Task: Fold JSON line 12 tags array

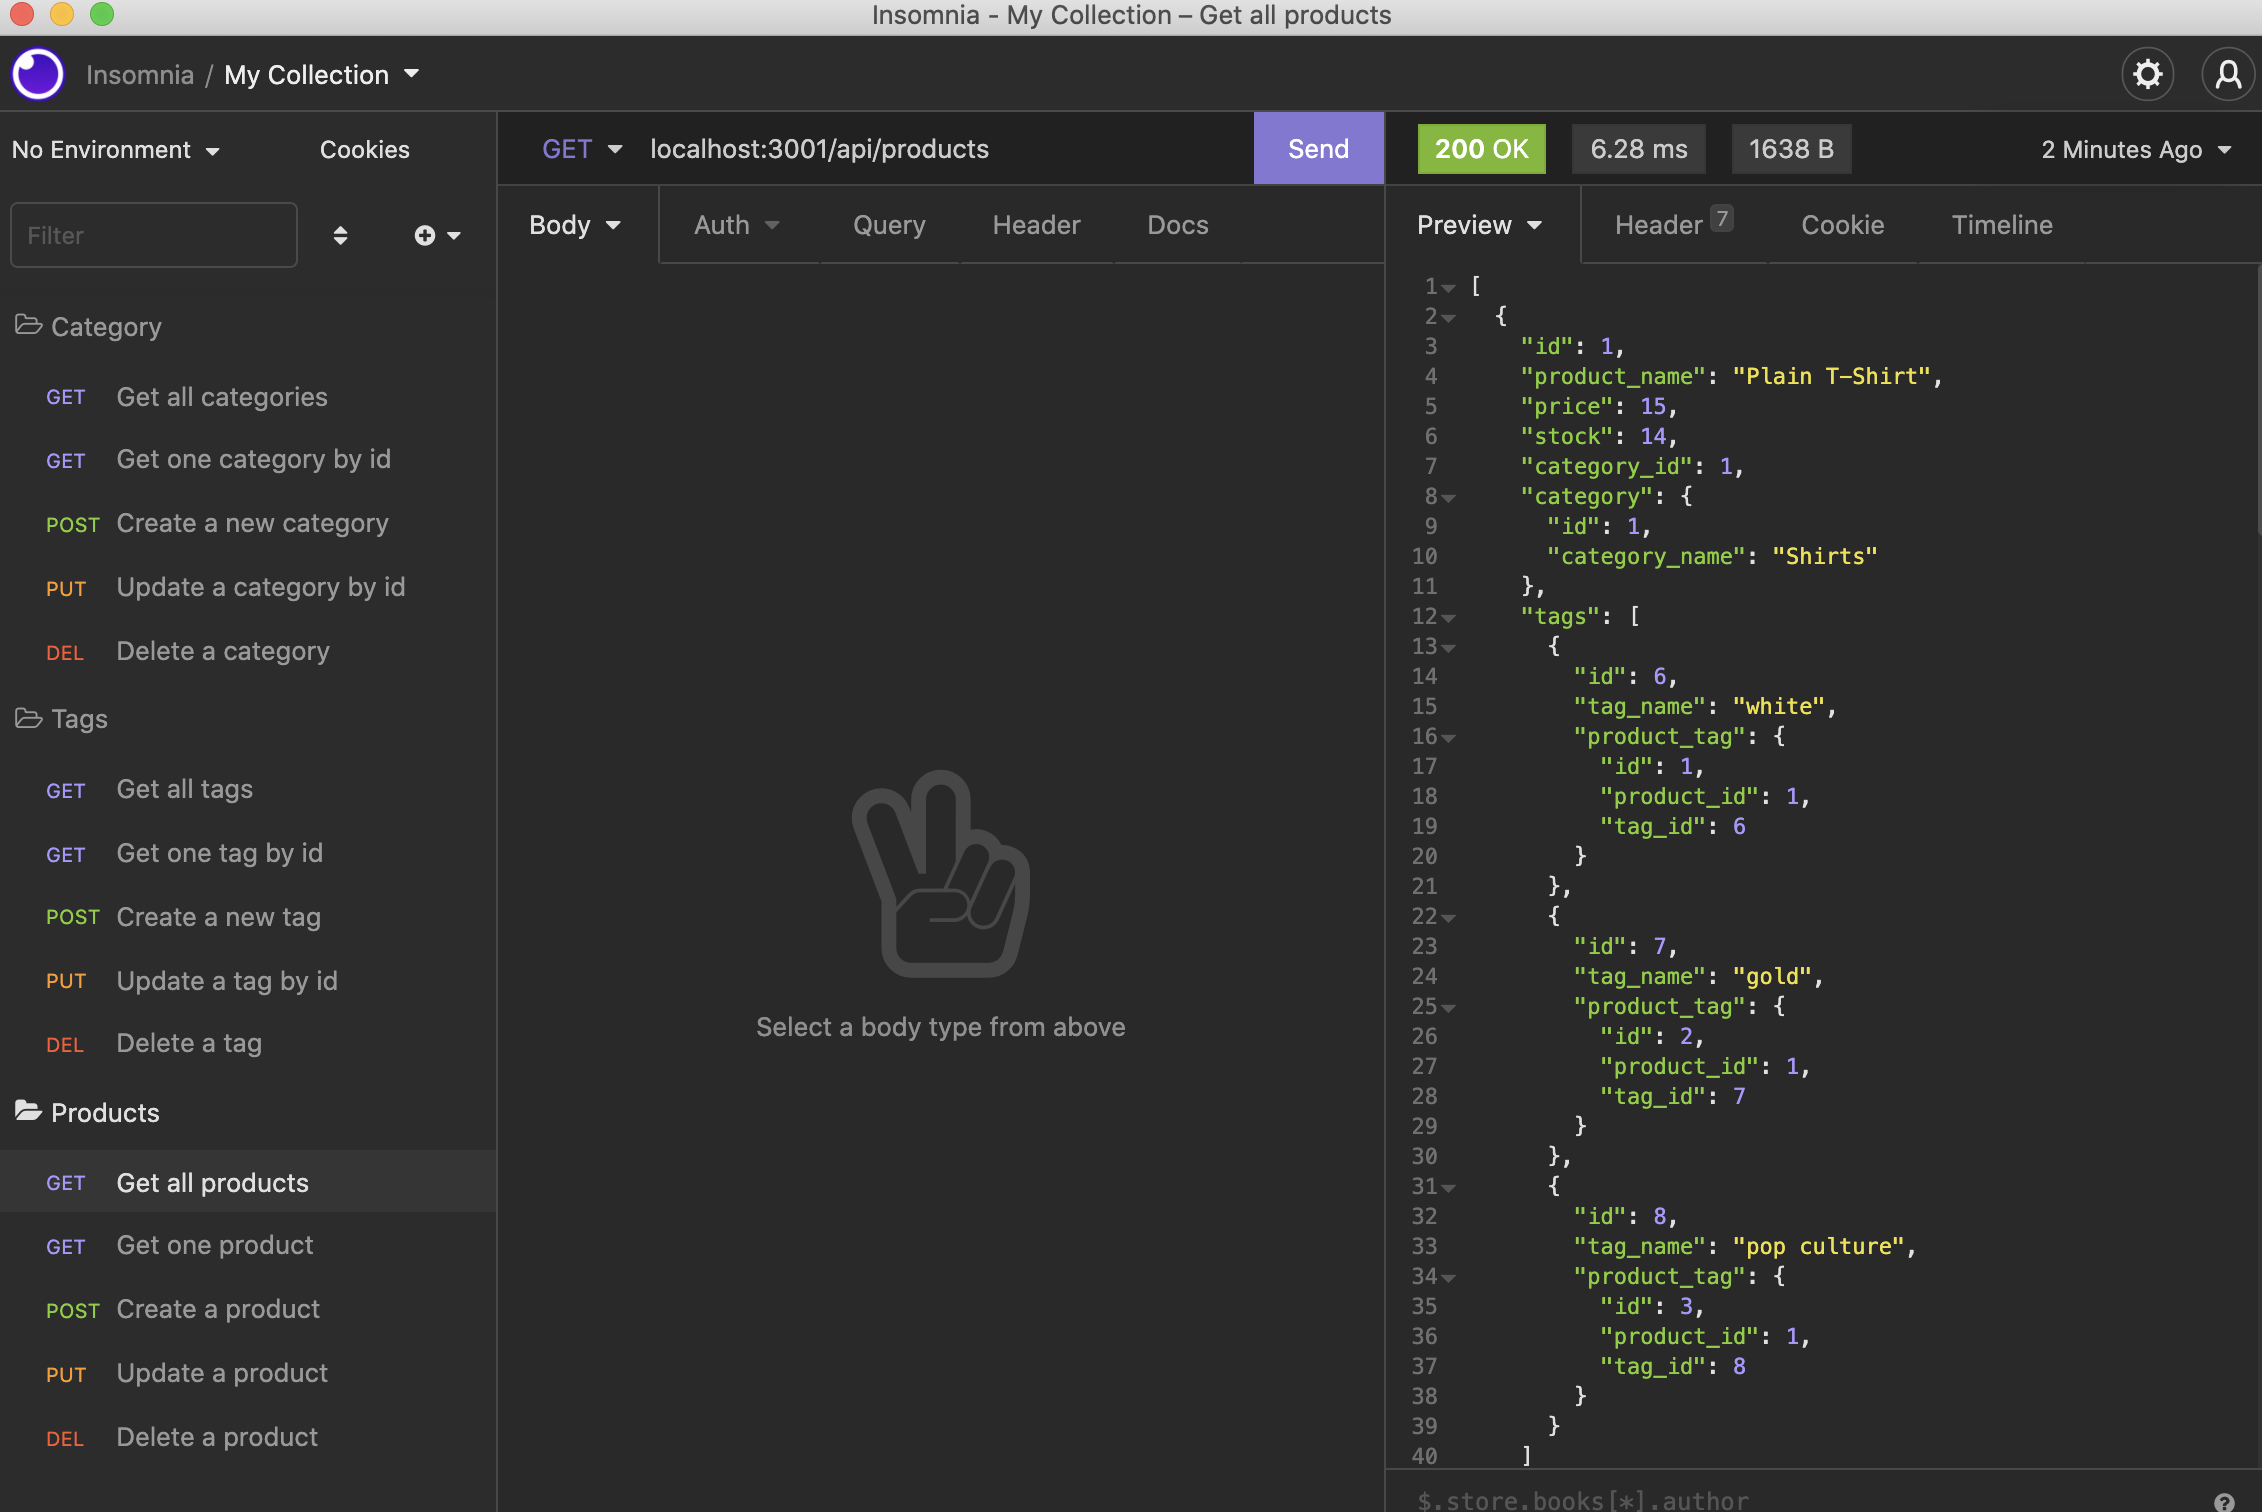Action: pyautogui.click(x=1449, y=617)
